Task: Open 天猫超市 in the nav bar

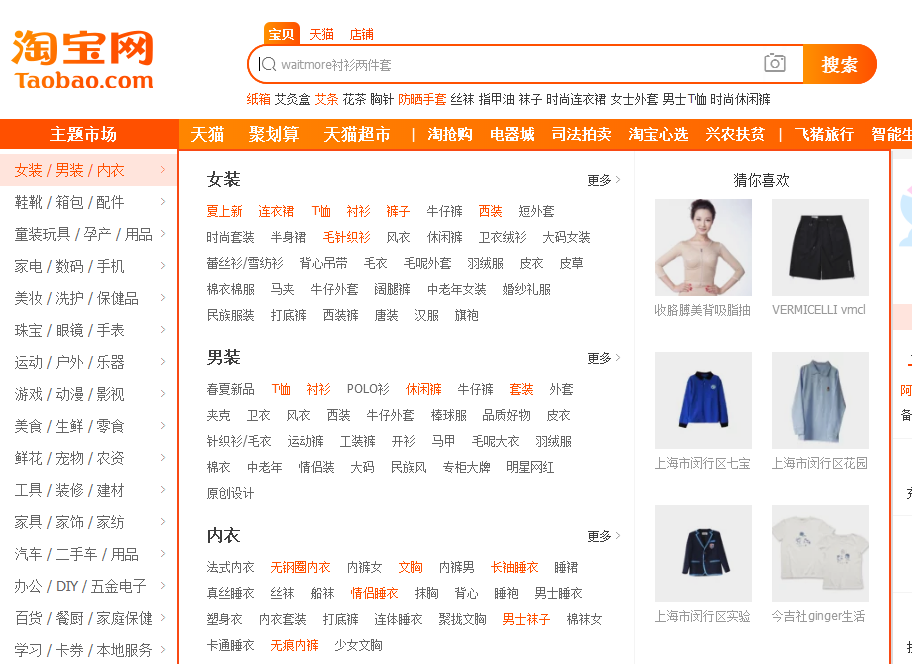Action: pos(357,134)
